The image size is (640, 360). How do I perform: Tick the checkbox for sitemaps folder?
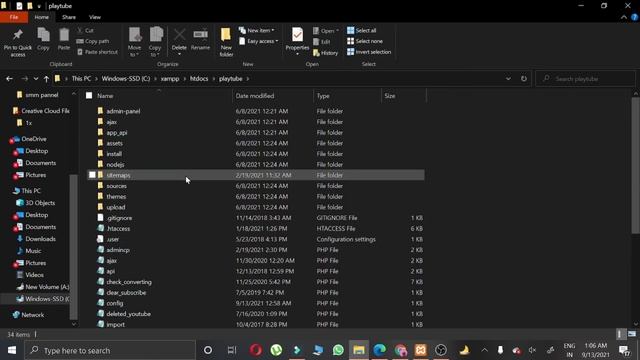tap(92, 175)
